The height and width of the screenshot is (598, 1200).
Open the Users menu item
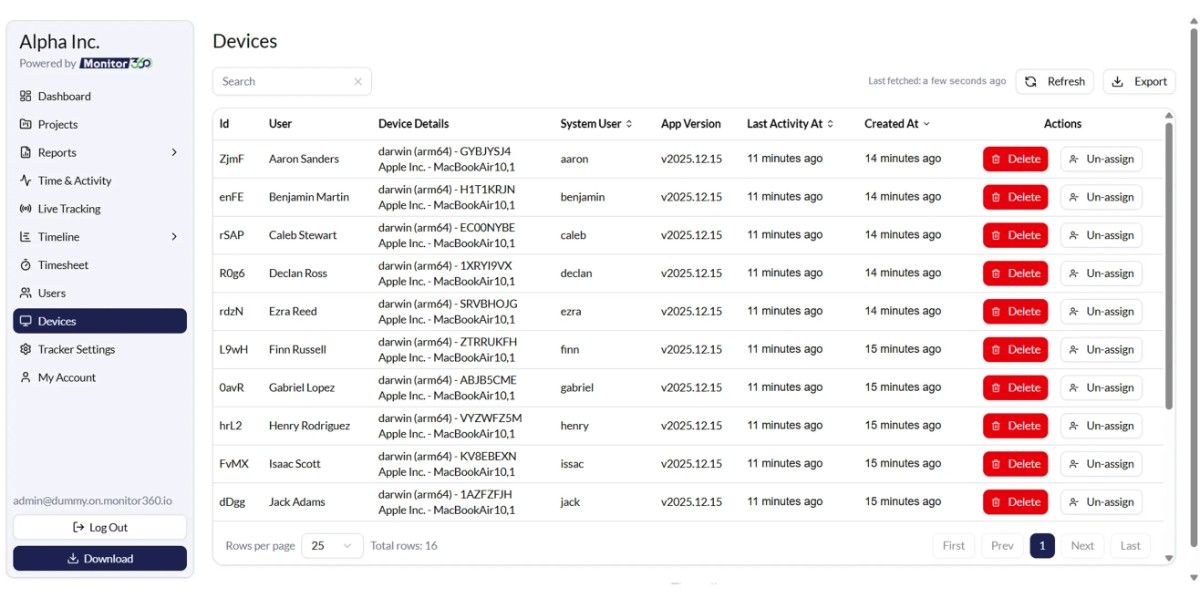pyautogui.click(x=51, y=293)
